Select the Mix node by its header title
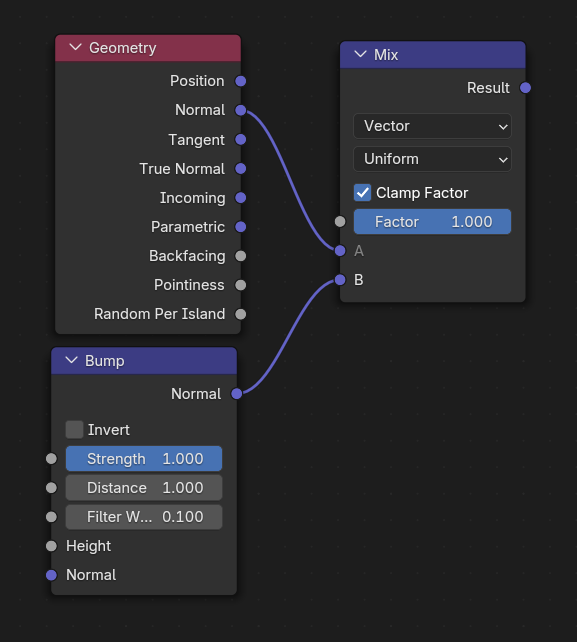The width and height of the screenshot is (577, 642). pyautogui.click(x=386, y=54)
